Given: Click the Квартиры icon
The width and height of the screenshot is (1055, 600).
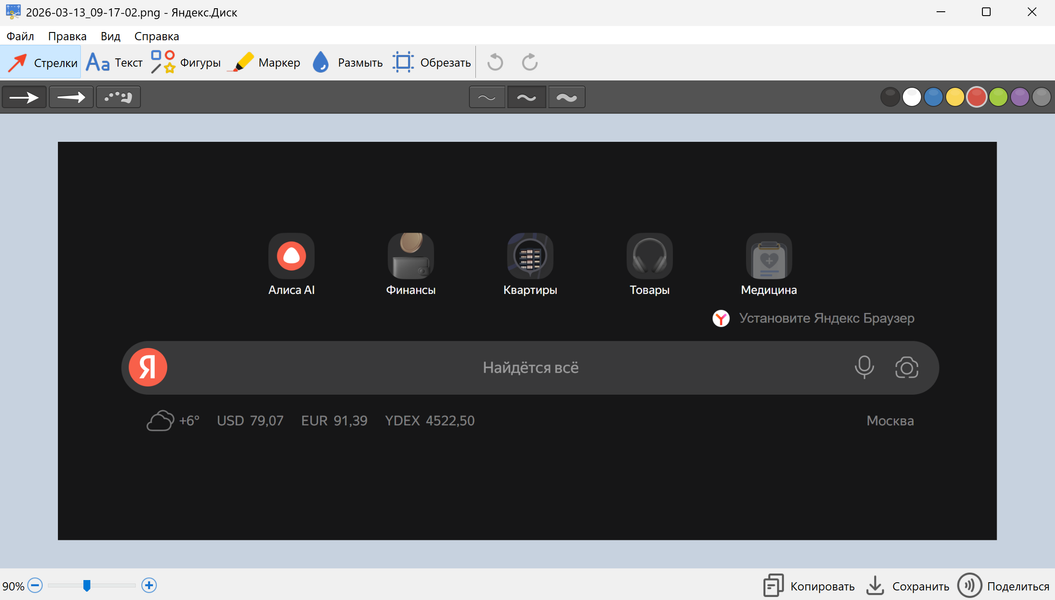Looking at the screenshot, I should [530, 256].
